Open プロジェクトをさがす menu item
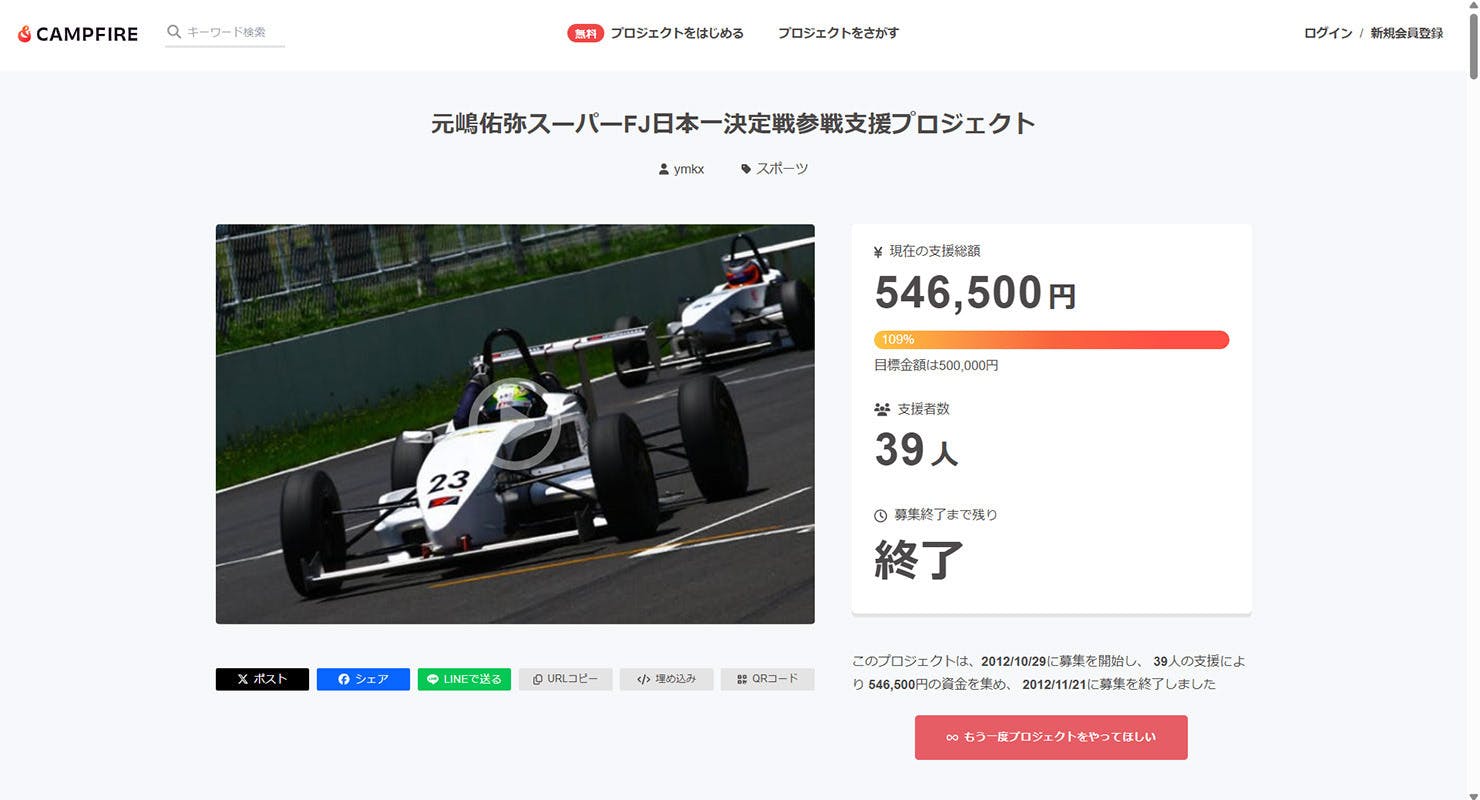This screenshot has height=800, width=1480. pyautogui.click(x=838, y=33)
